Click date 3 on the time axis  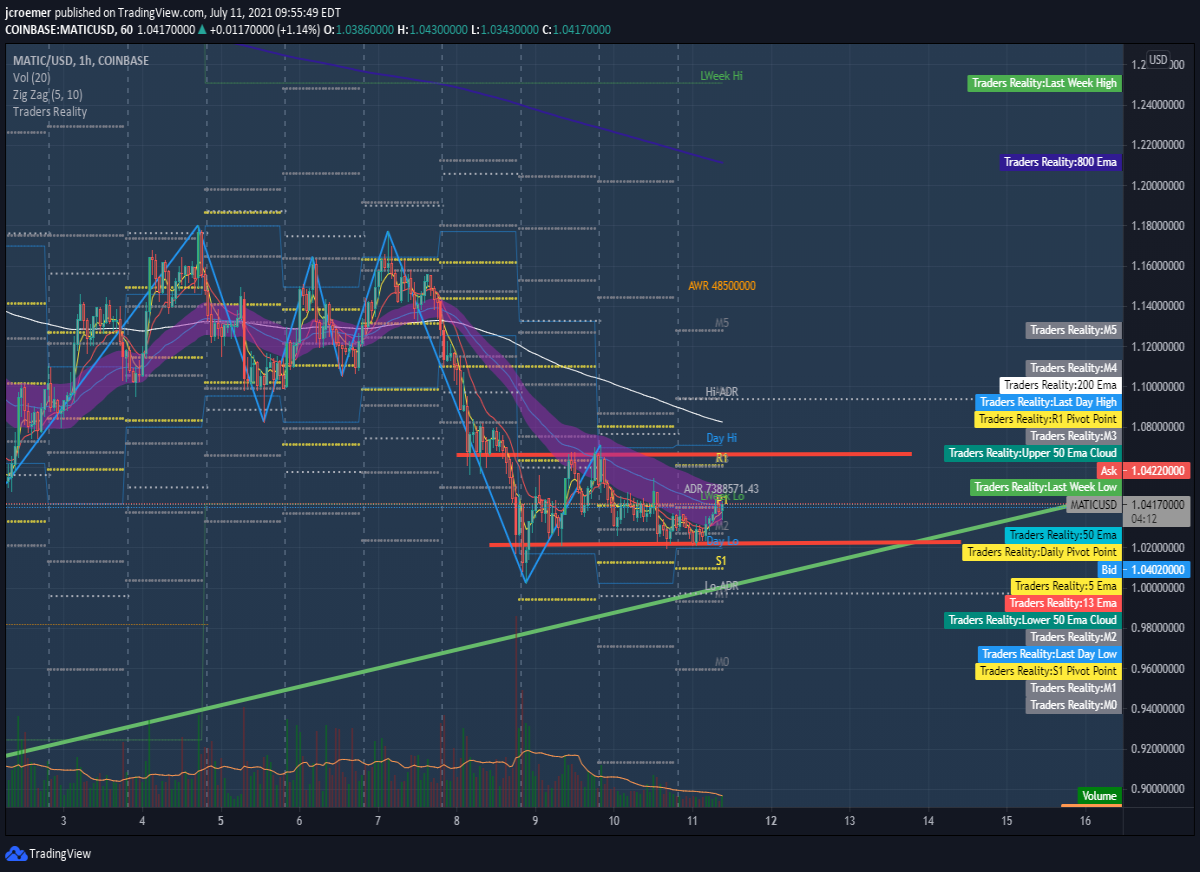coord(64,821)
